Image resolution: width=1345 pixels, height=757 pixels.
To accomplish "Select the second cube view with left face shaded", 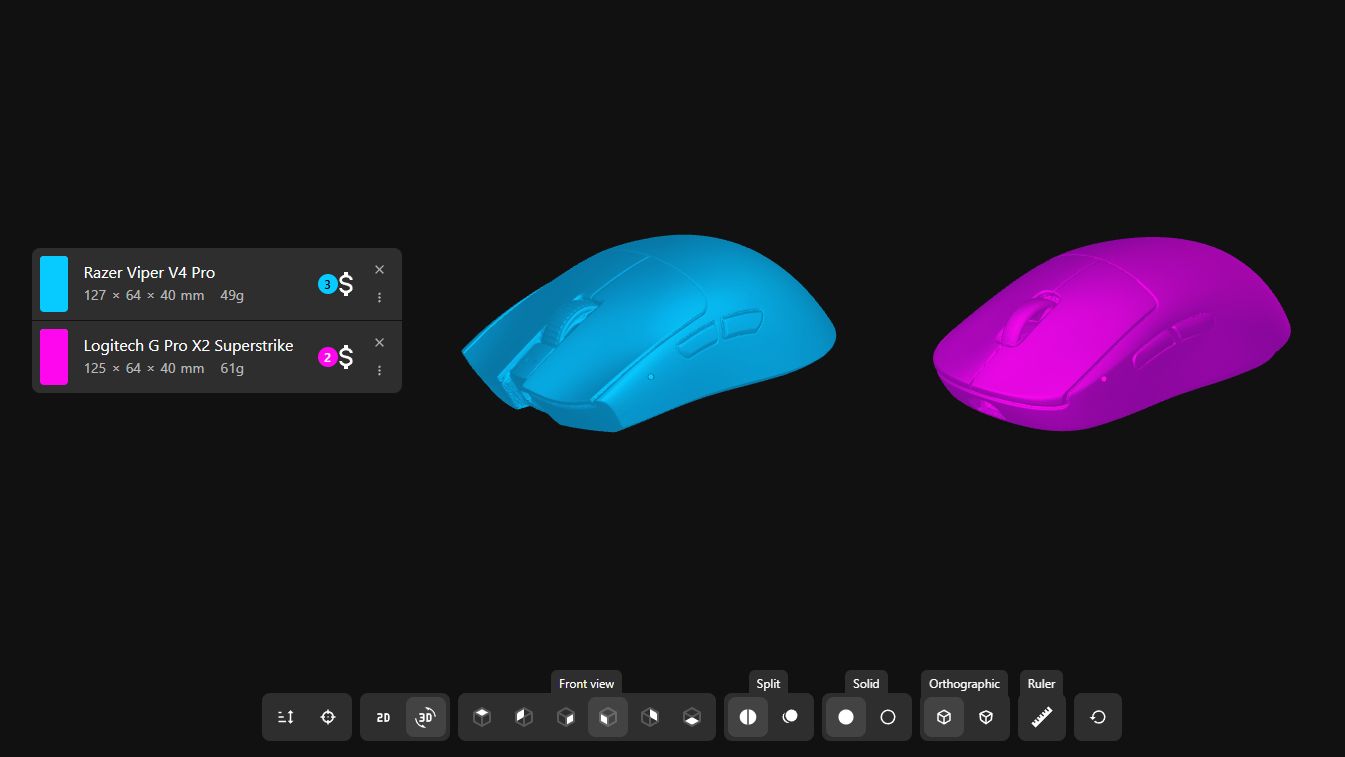I will pos(524,717).
